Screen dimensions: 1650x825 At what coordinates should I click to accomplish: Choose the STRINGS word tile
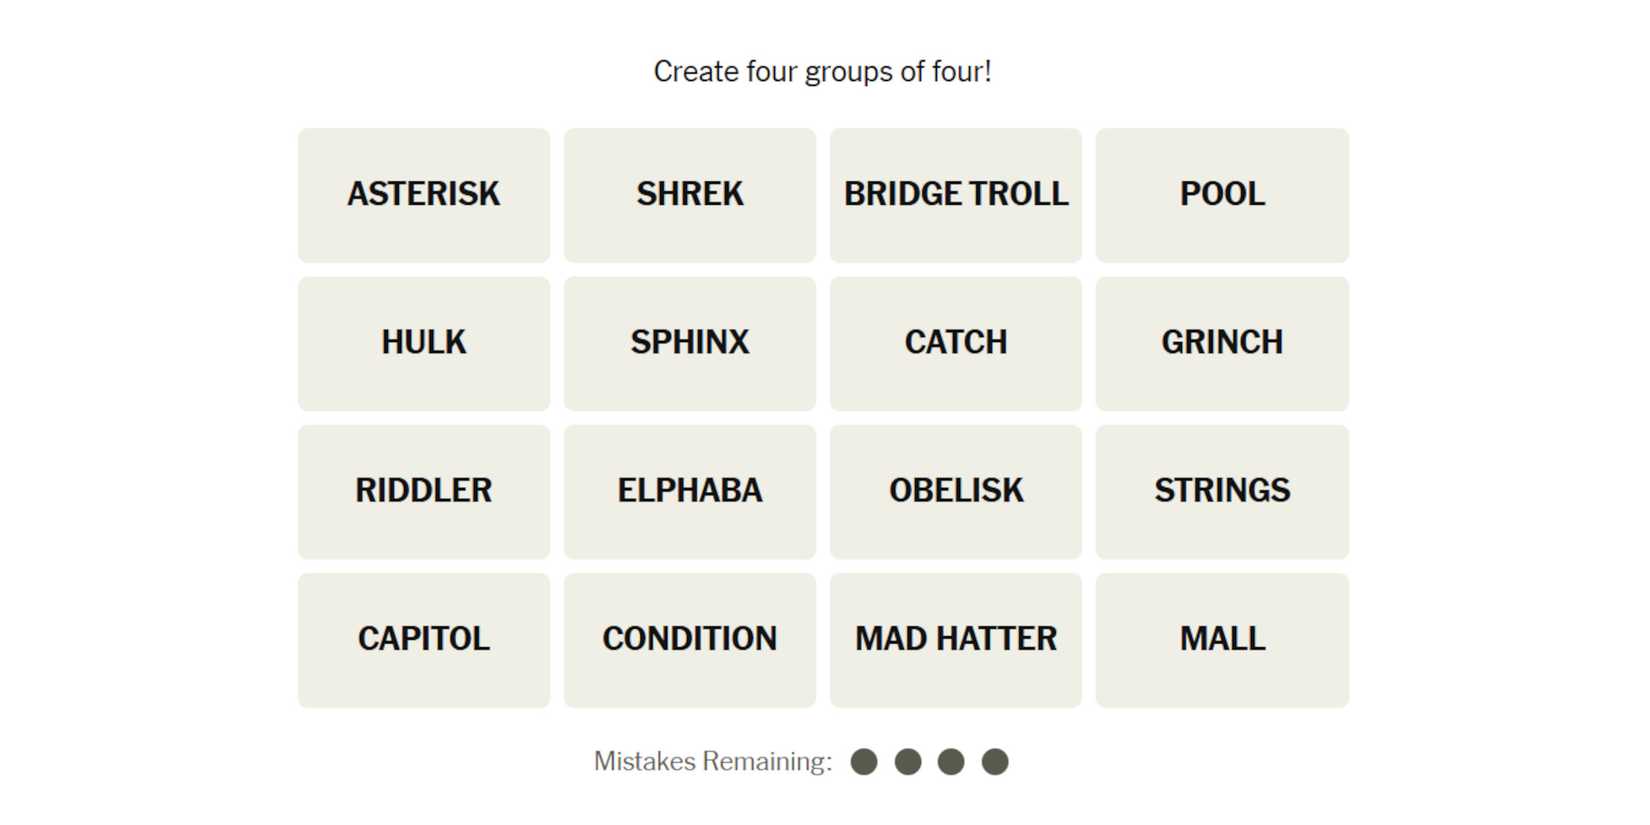(1222, 491)
